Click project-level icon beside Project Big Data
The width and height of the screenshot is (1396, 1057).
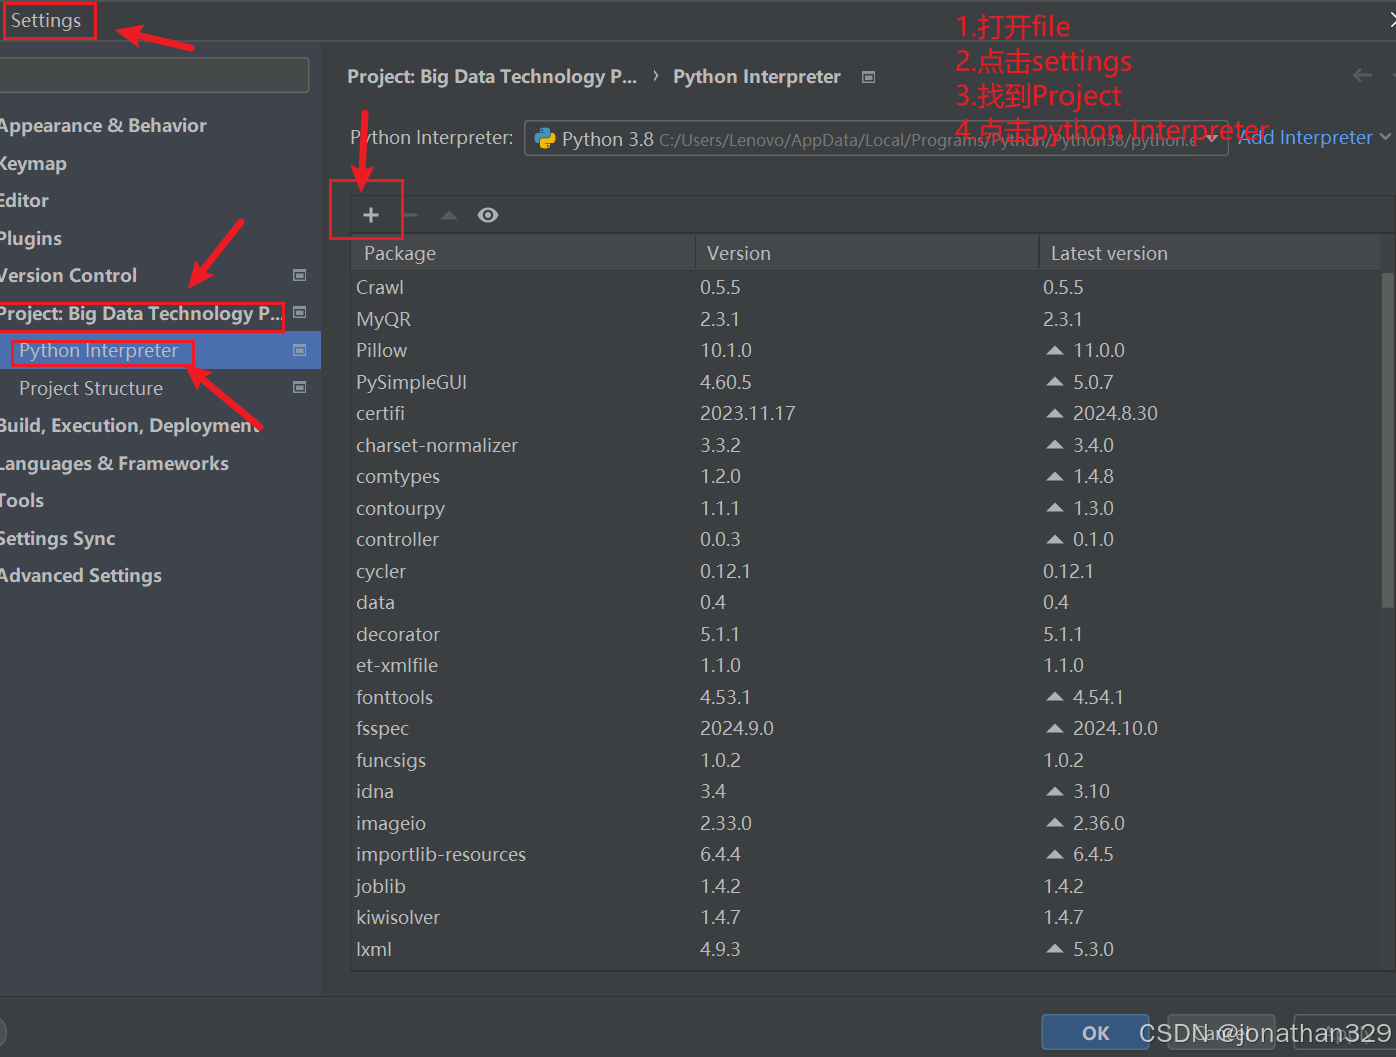coord(299,313)
